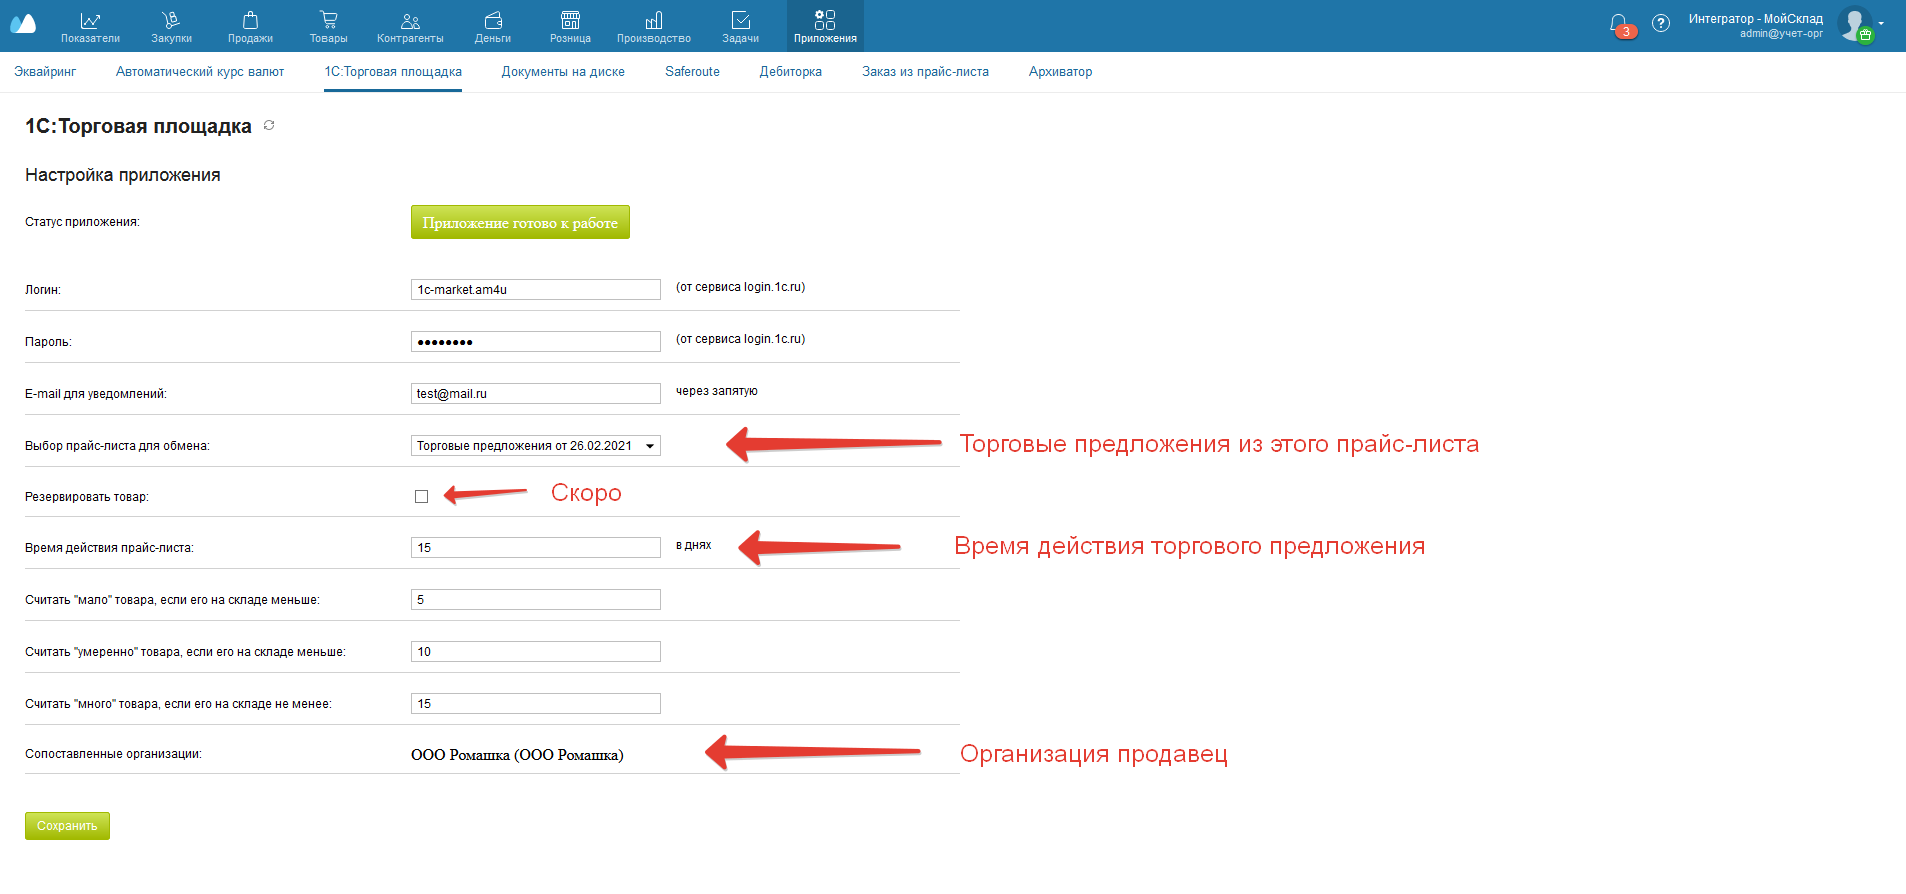Open the Розница section

point(570,26)
